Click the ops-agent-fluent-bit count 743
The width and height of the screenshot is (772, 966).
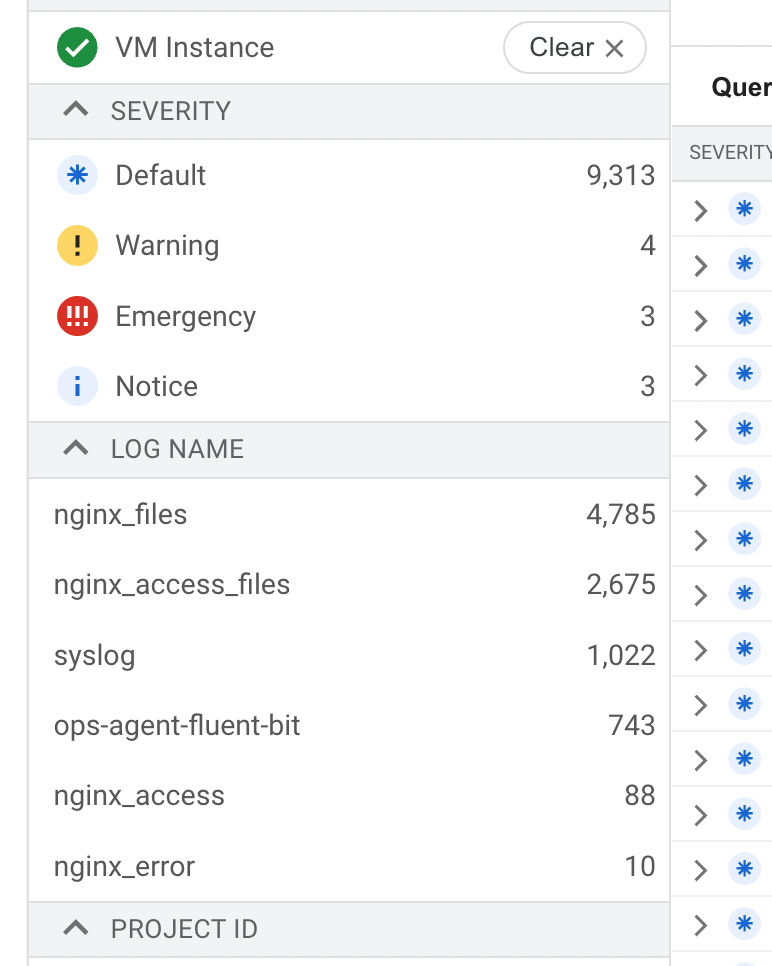(632, 726)
